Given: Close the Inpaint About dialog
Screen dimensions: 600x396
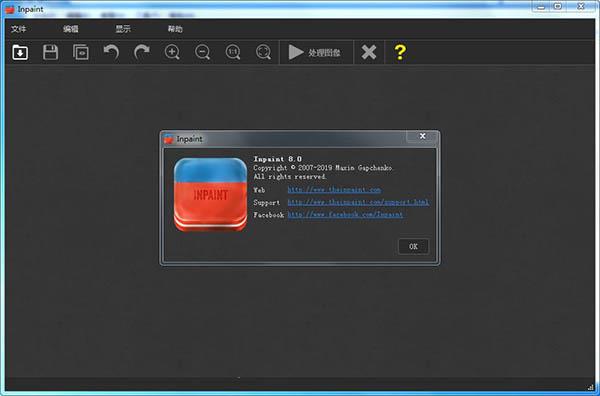Looking at the screenshot, I should click(422, 136).
